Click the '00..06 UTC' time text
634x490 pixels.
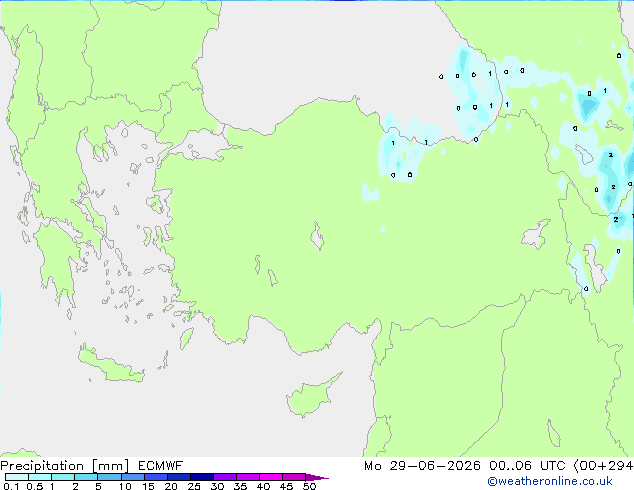tap(527, 466)
